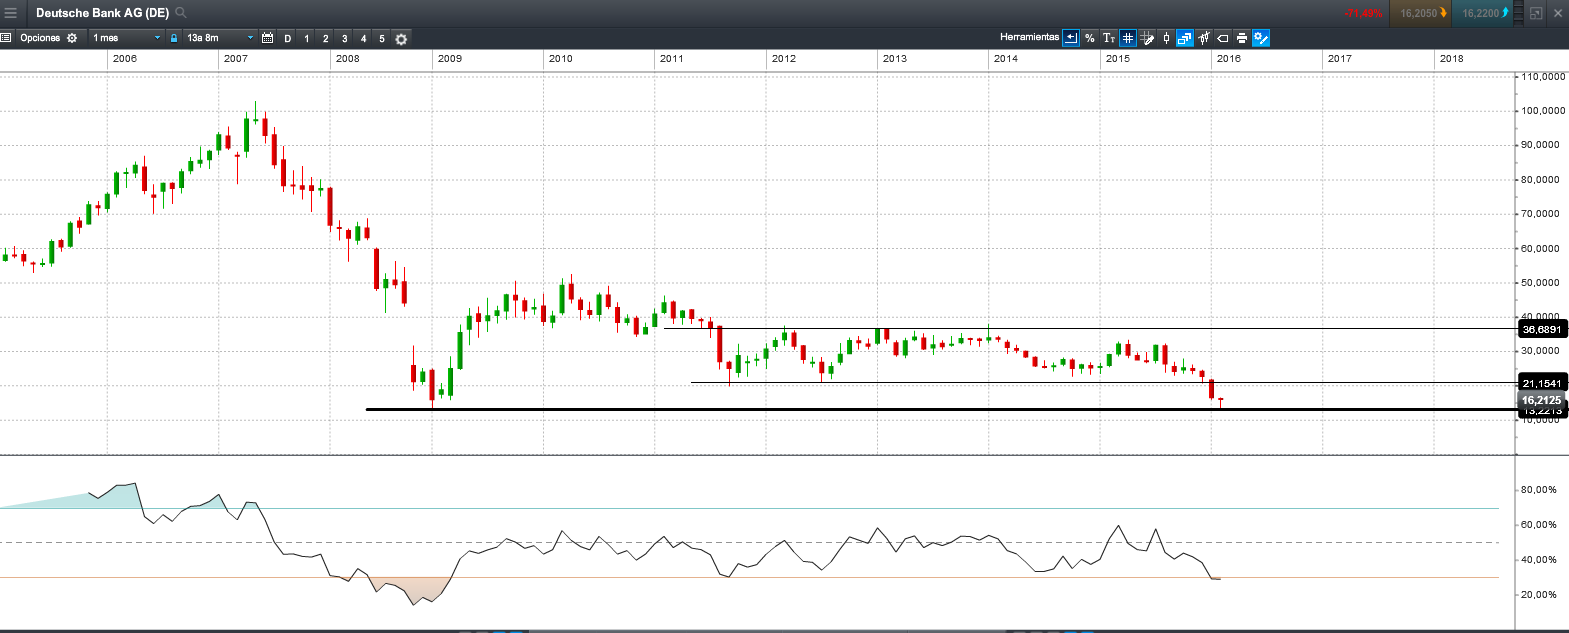Toggle the drawing settings tool button

tap(1261, 38)
